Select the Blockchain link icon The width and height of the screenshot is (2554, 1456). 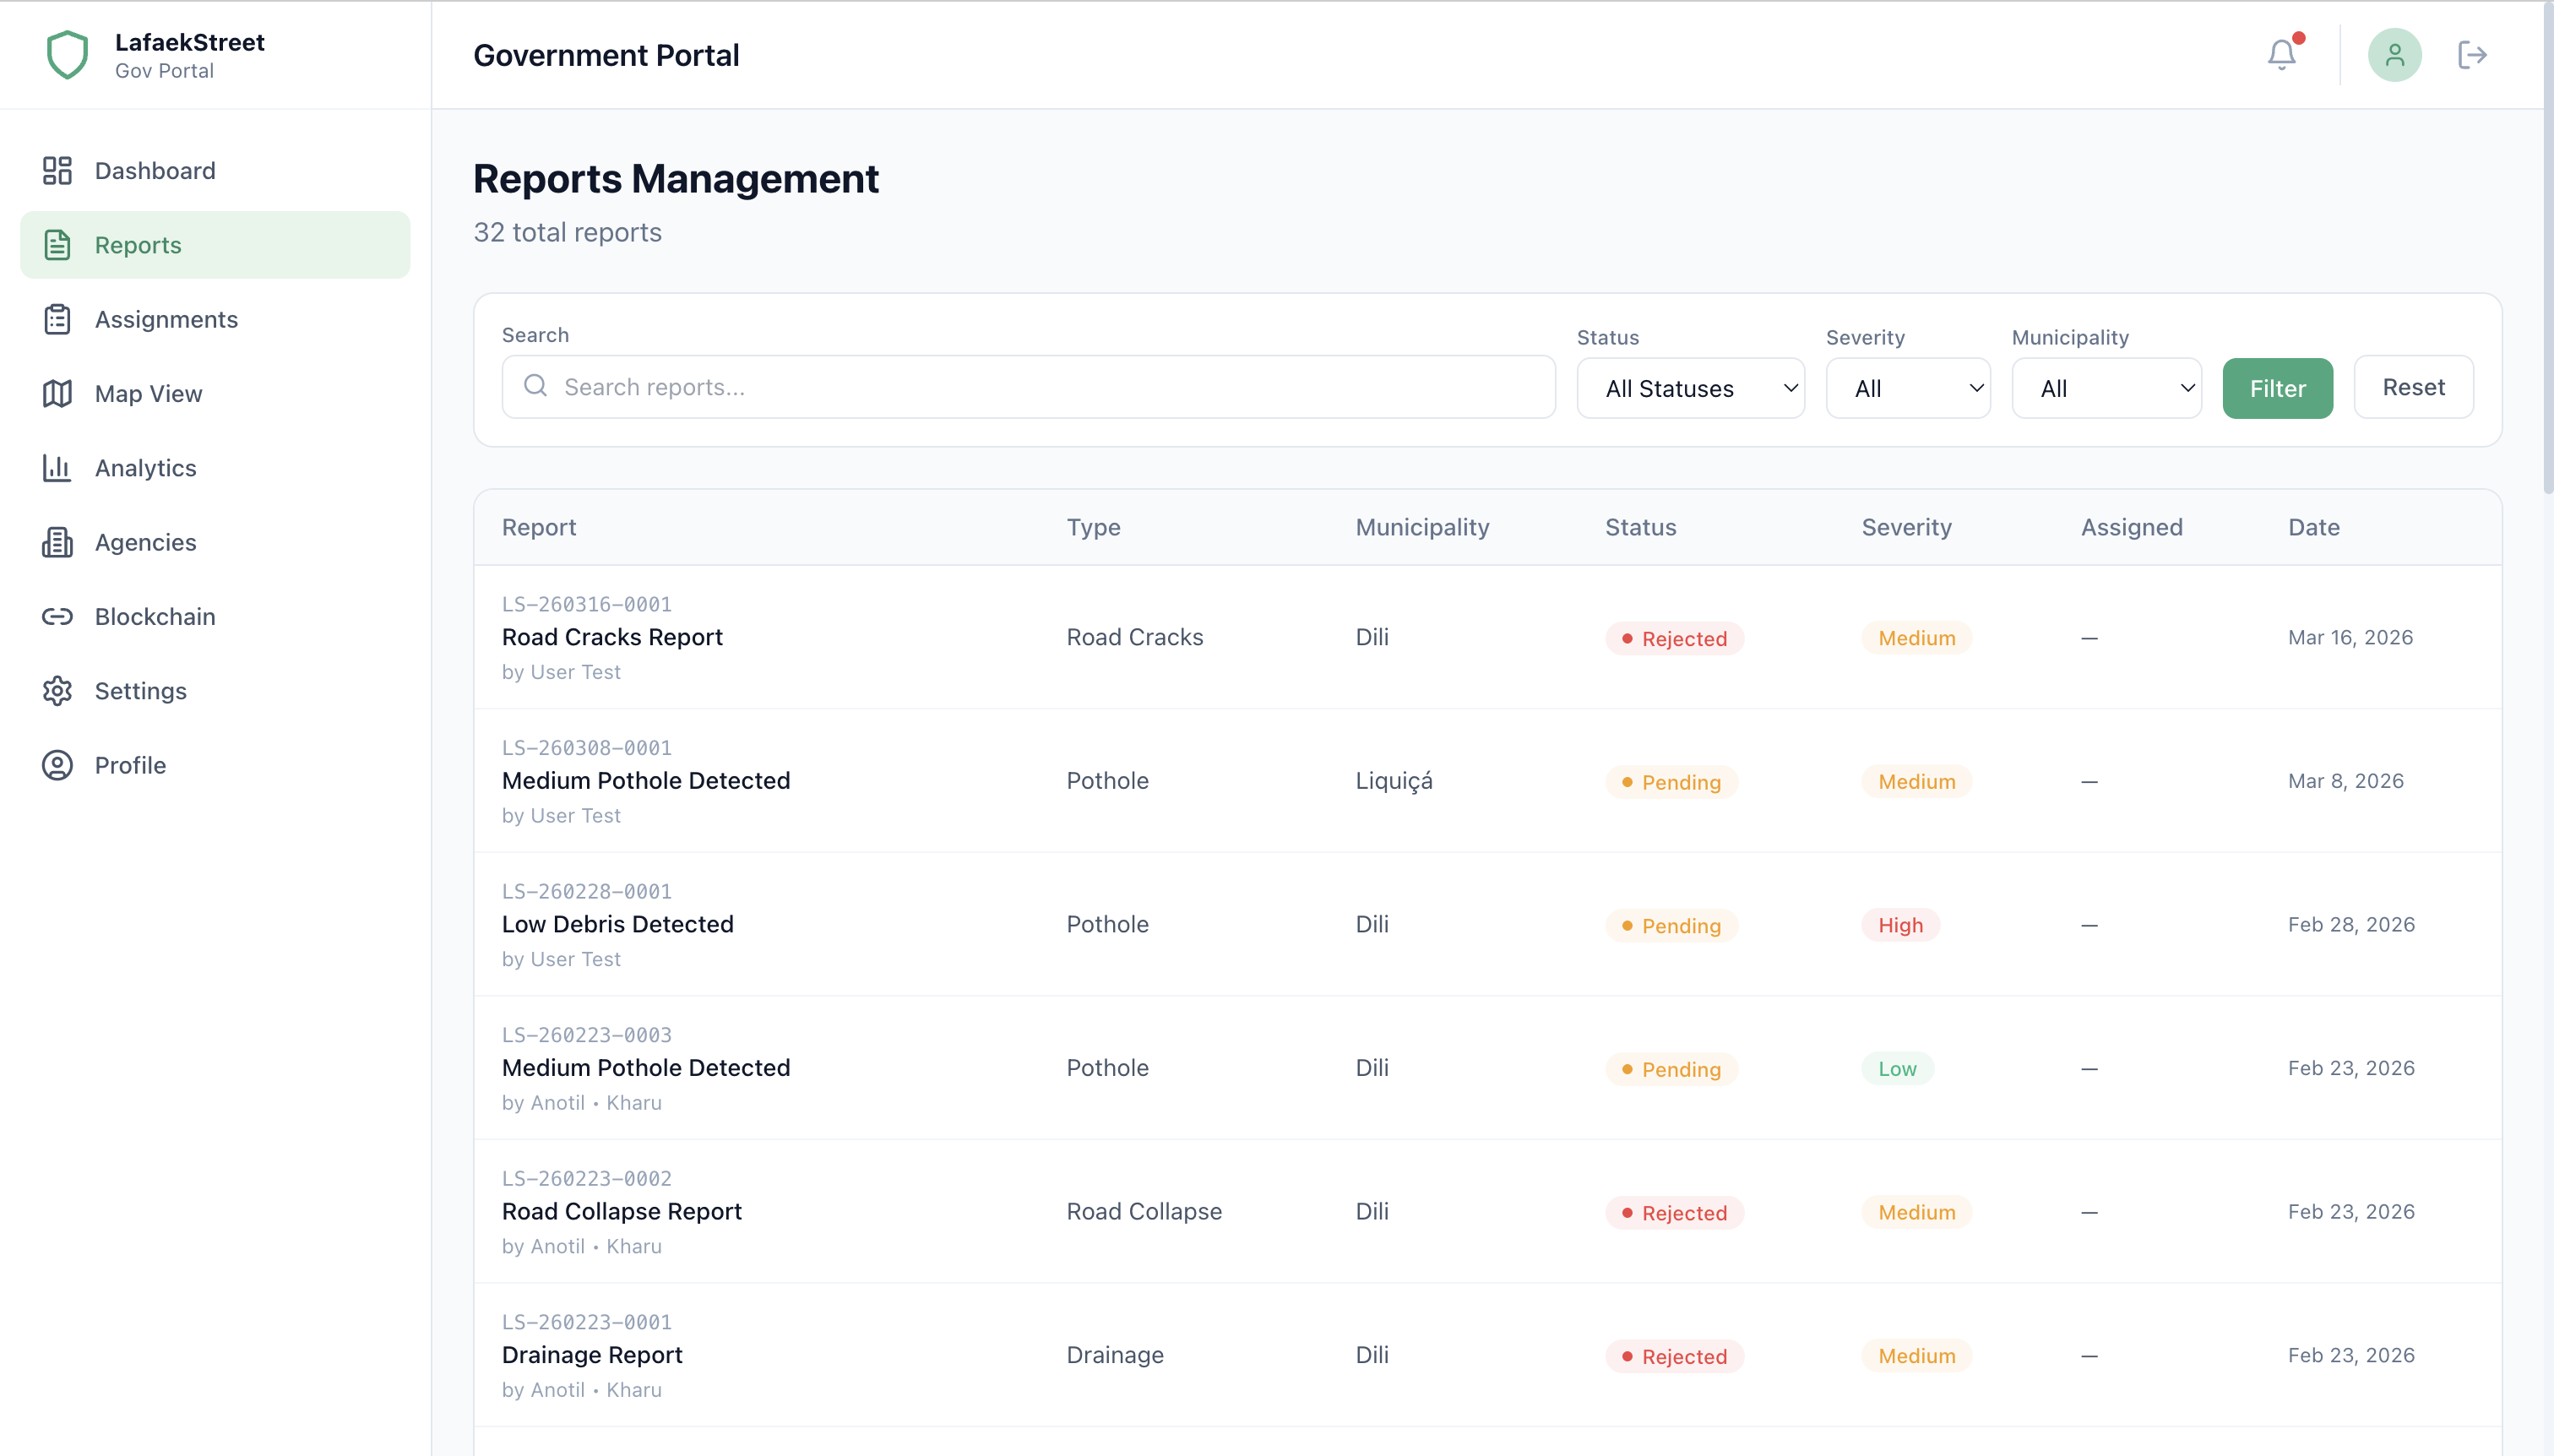pyautogui.click(x=57, y=616)
